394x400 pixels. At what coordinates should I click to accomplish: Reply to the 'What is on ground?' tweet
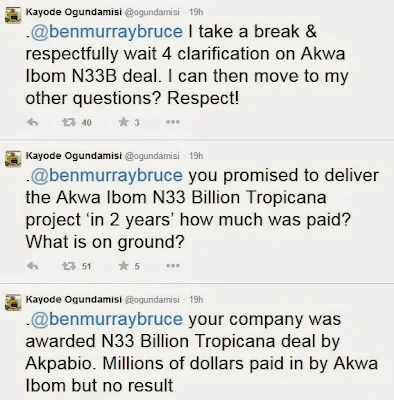click(x=32, y=266)
